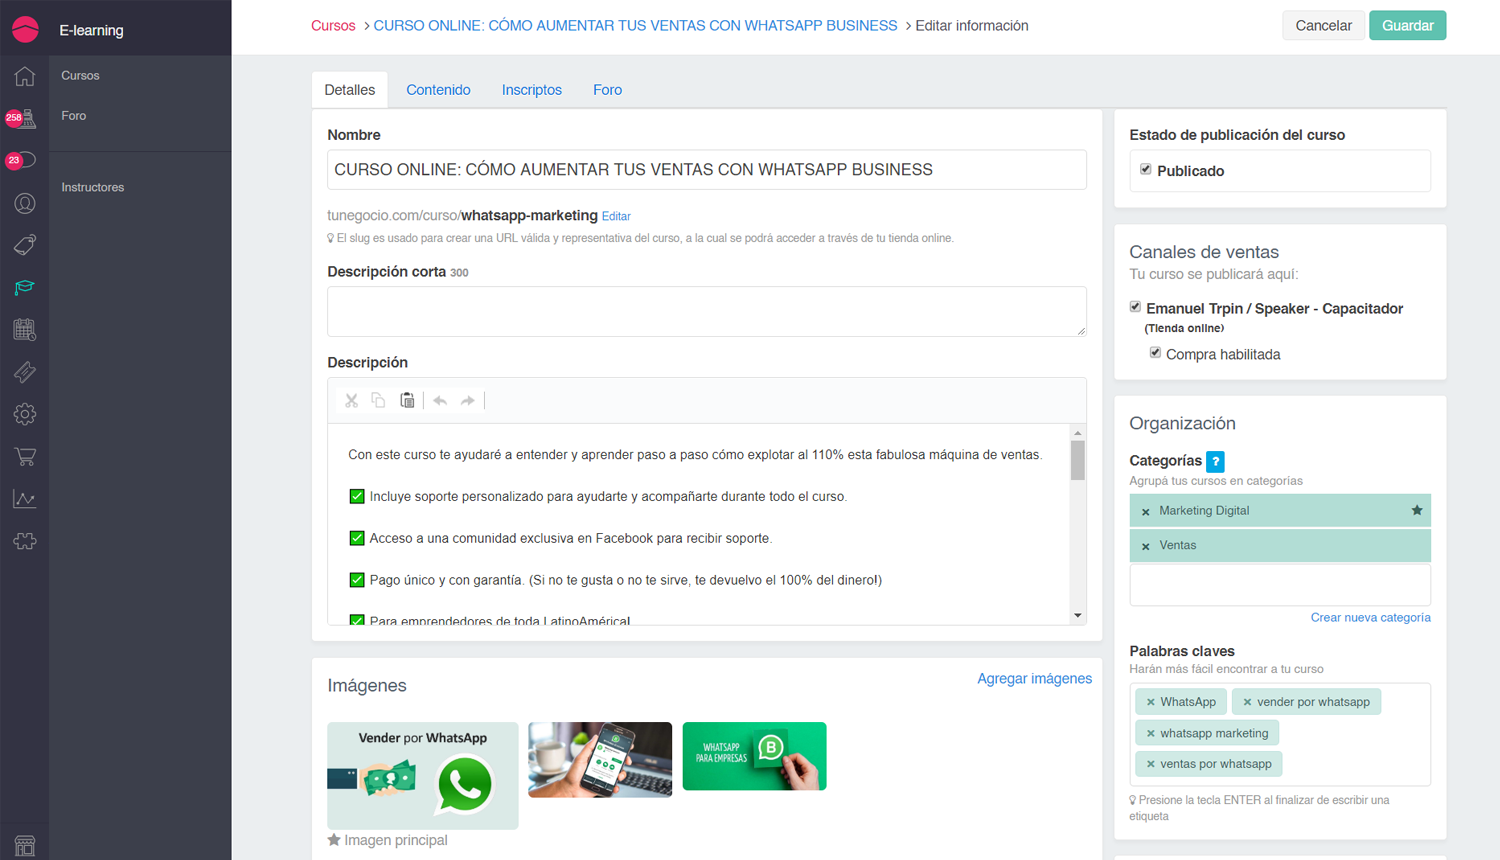This screenshot has width=1500, height=860.
Task: Remove the Marketing Digital category
Action: pyautogui.click(x=1146, y=511)
